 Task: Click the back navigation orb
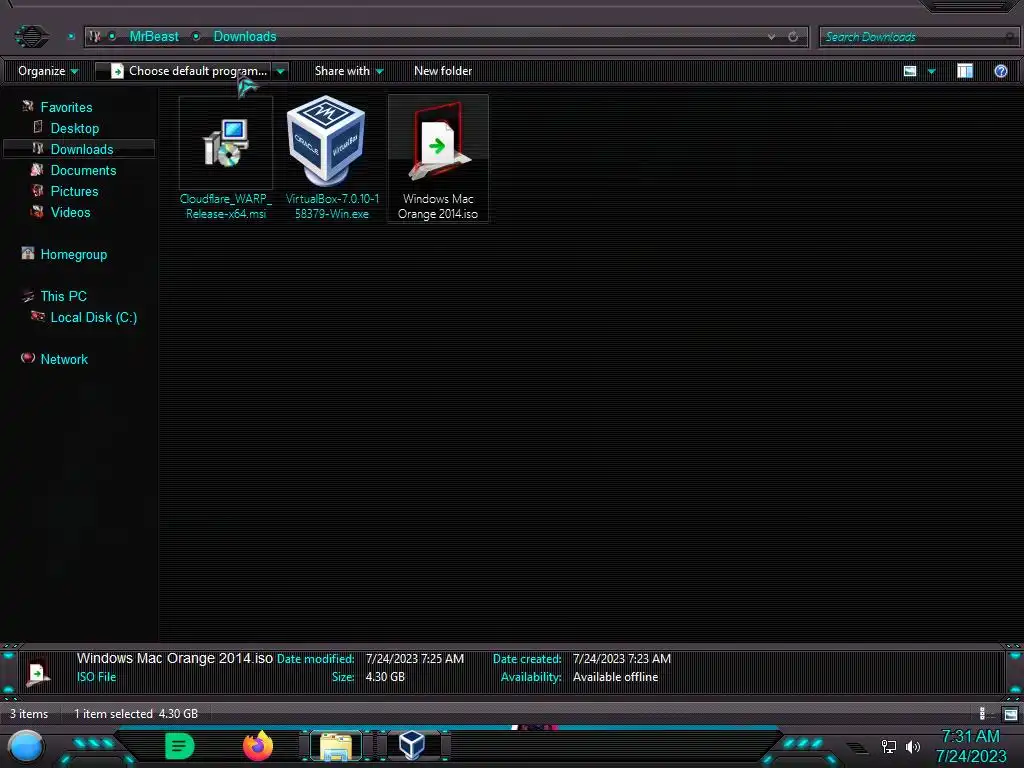coord(31,36)
